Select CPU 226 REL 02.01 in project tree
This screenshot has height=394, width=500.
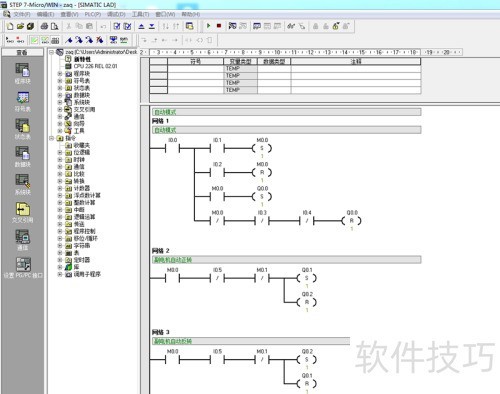[95, 66]
